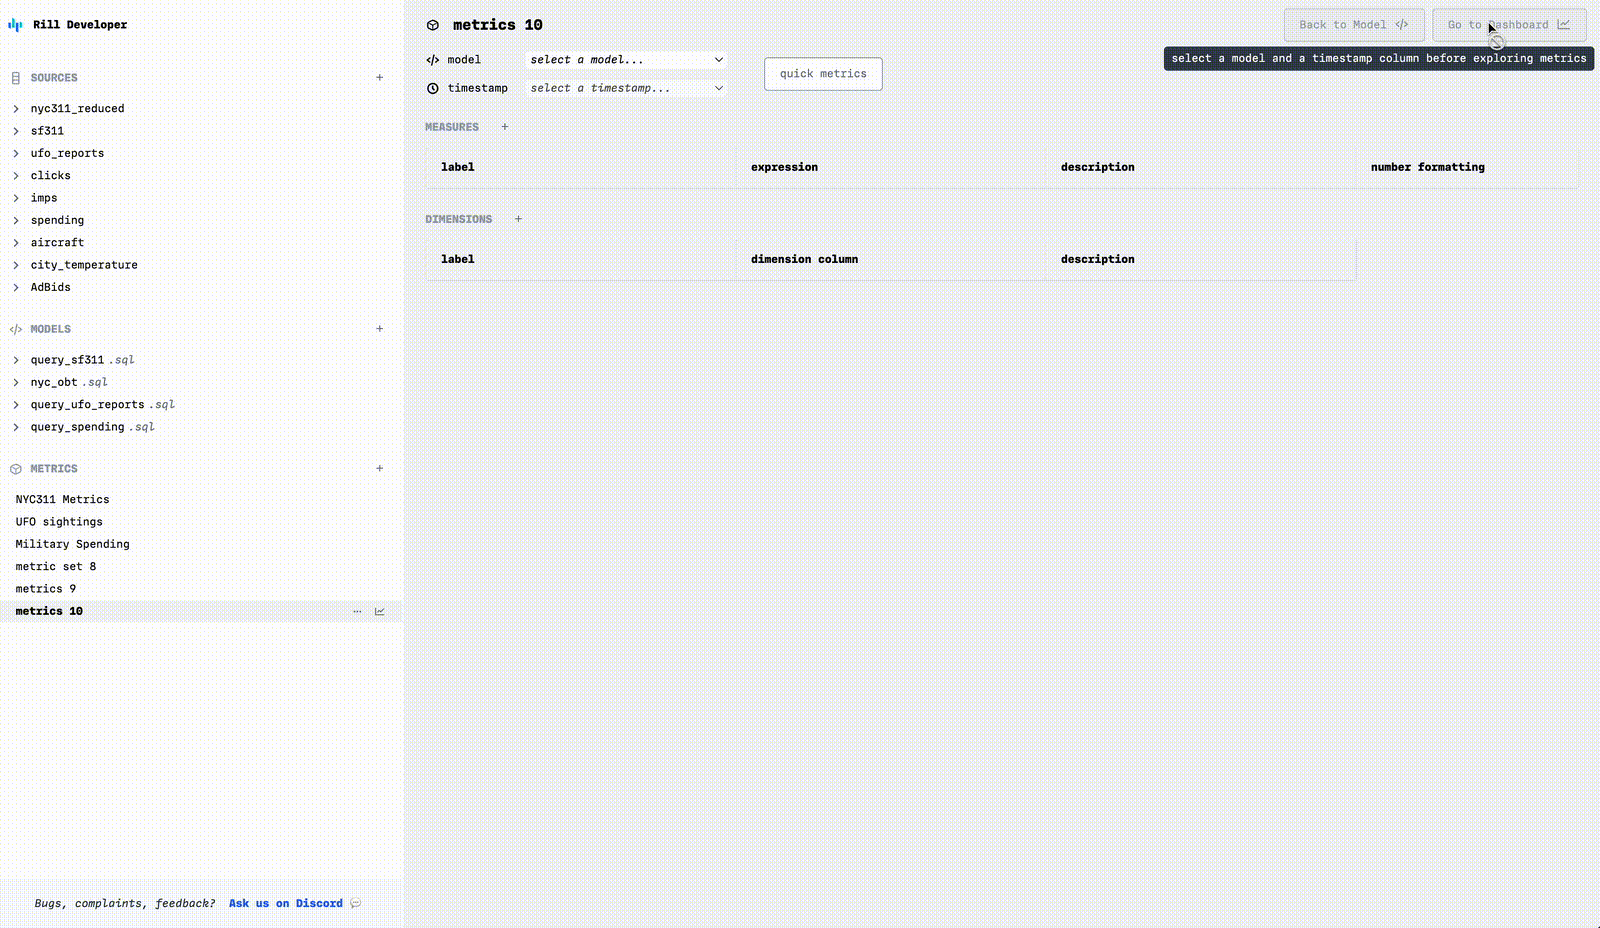Expand the query_spending.sql model

pyautogui.click(x=16, y=427)
